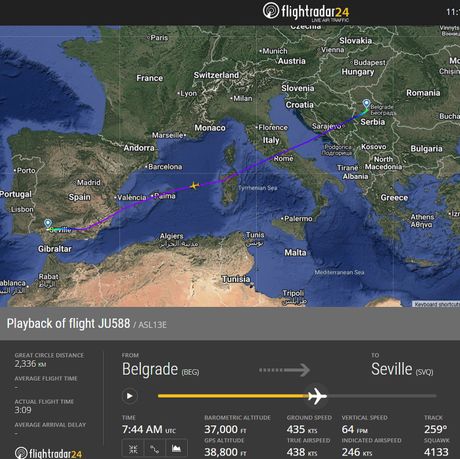460x459 pixels.
Task: Click the '2,336 KM' great circle distance value
Action: [x=30, y=364]
